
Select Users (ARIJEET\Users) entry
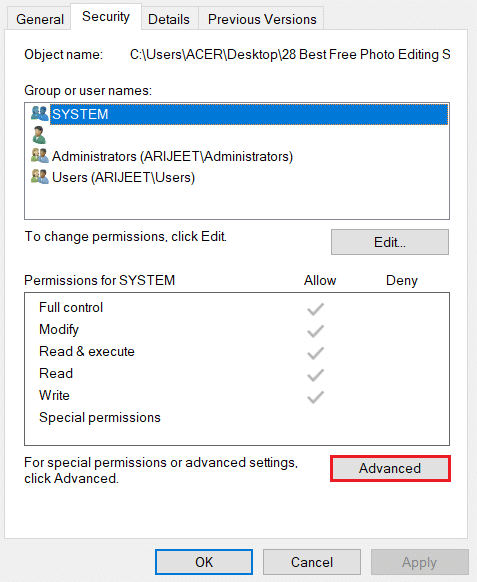coord(123,177)
